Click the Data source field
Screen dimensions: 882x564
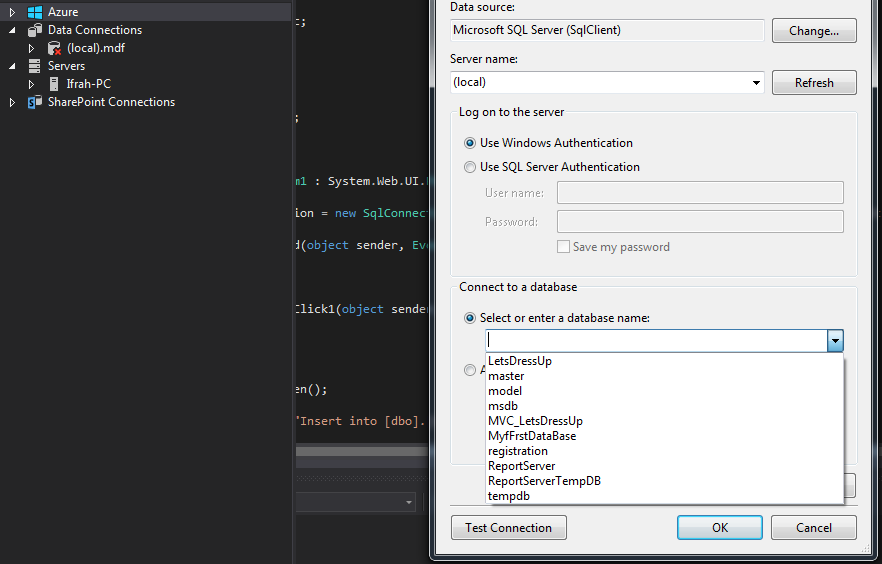(x=607, y=30)
